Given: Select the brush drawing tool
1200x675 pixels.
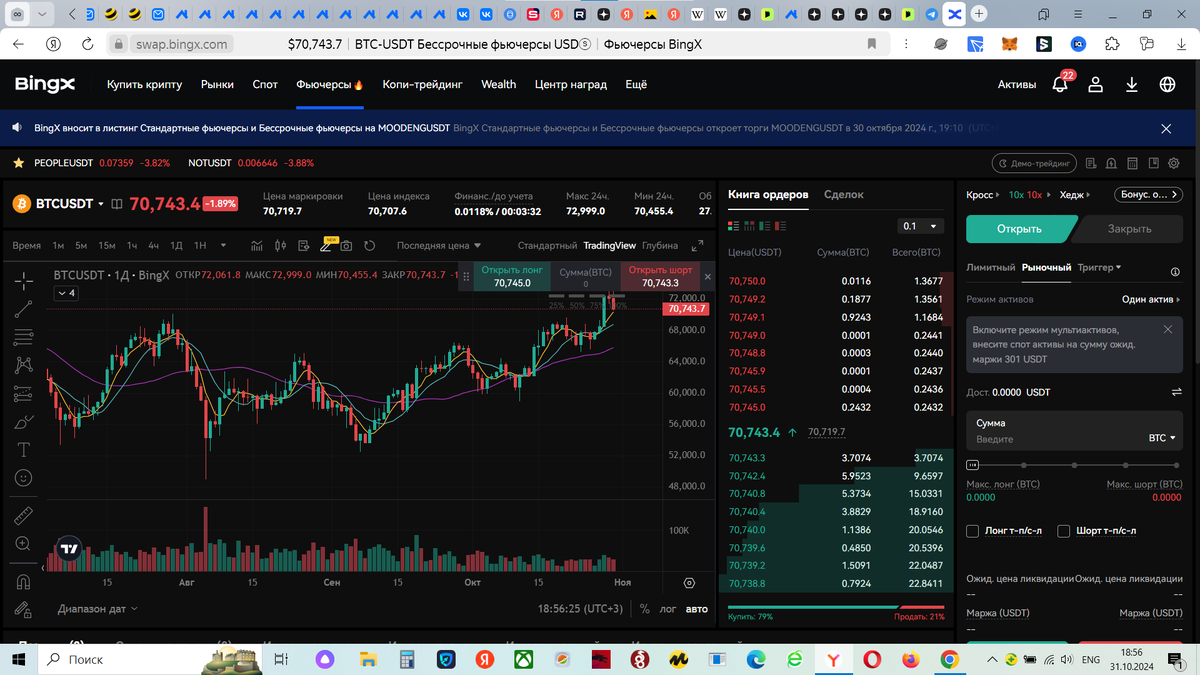Looking at the screenshot, I should tap(24, 421).
